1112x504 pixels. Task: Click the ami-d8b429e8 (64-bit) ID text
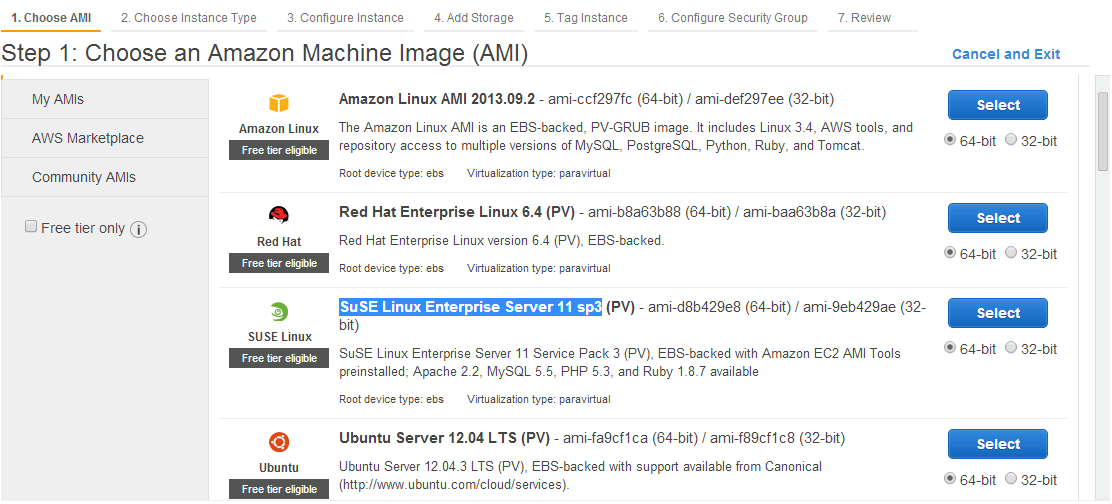[719, 307]
